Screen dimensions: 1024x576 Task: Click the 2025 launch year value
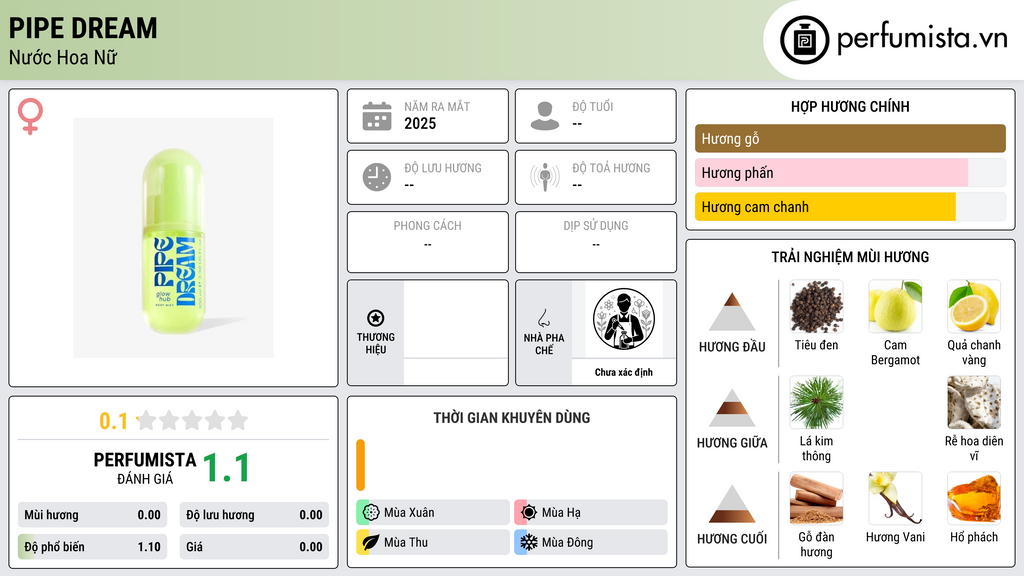point(420,123)
